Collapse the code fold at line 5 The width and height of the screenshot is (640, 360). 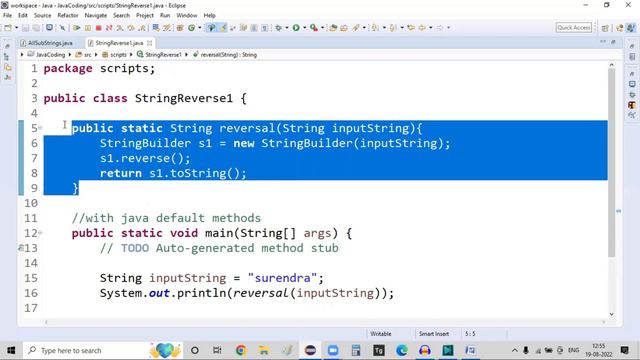(40, 128)
